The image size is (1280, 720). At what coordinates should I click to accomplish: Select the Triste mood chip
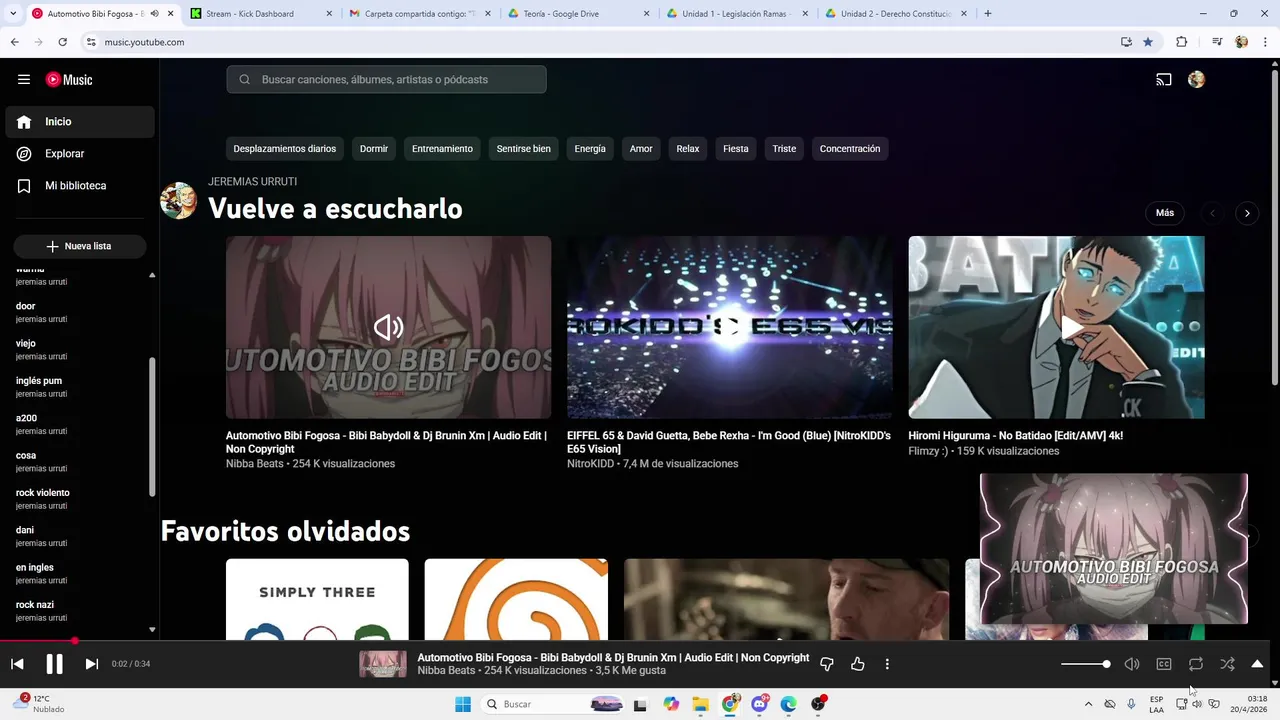tap(784, 149)
